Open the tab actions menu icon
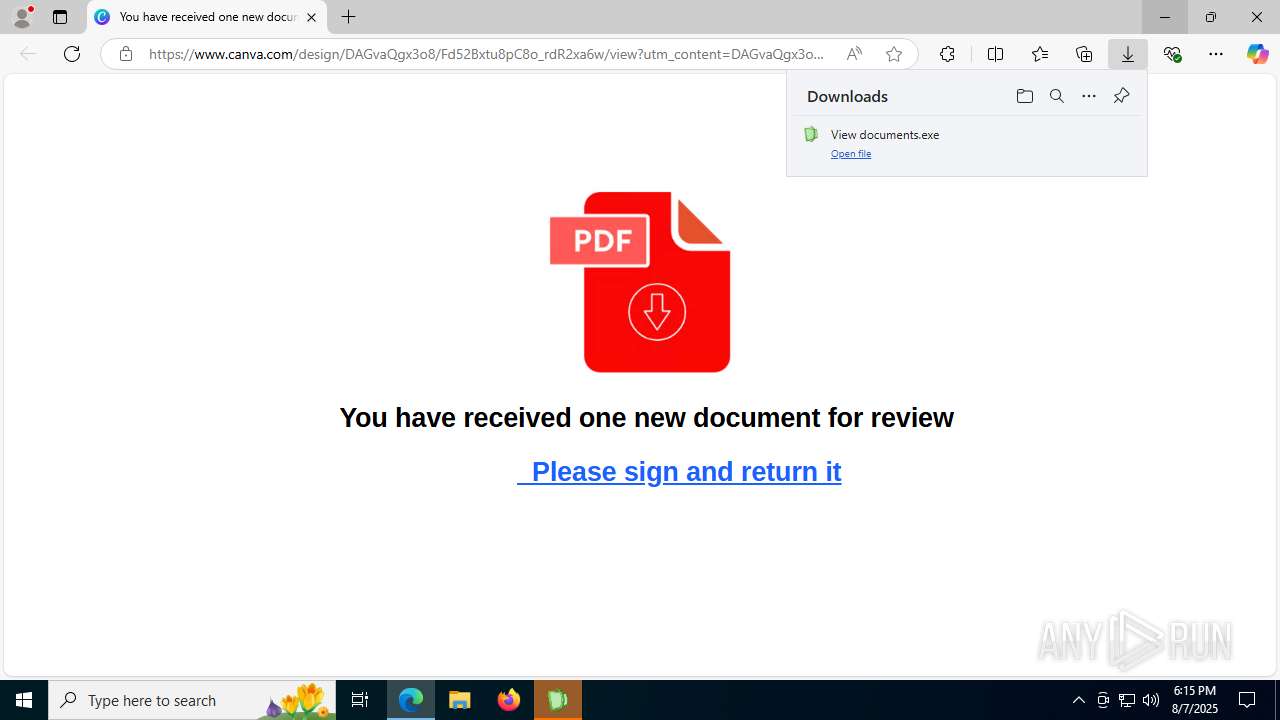 [60, 17]
